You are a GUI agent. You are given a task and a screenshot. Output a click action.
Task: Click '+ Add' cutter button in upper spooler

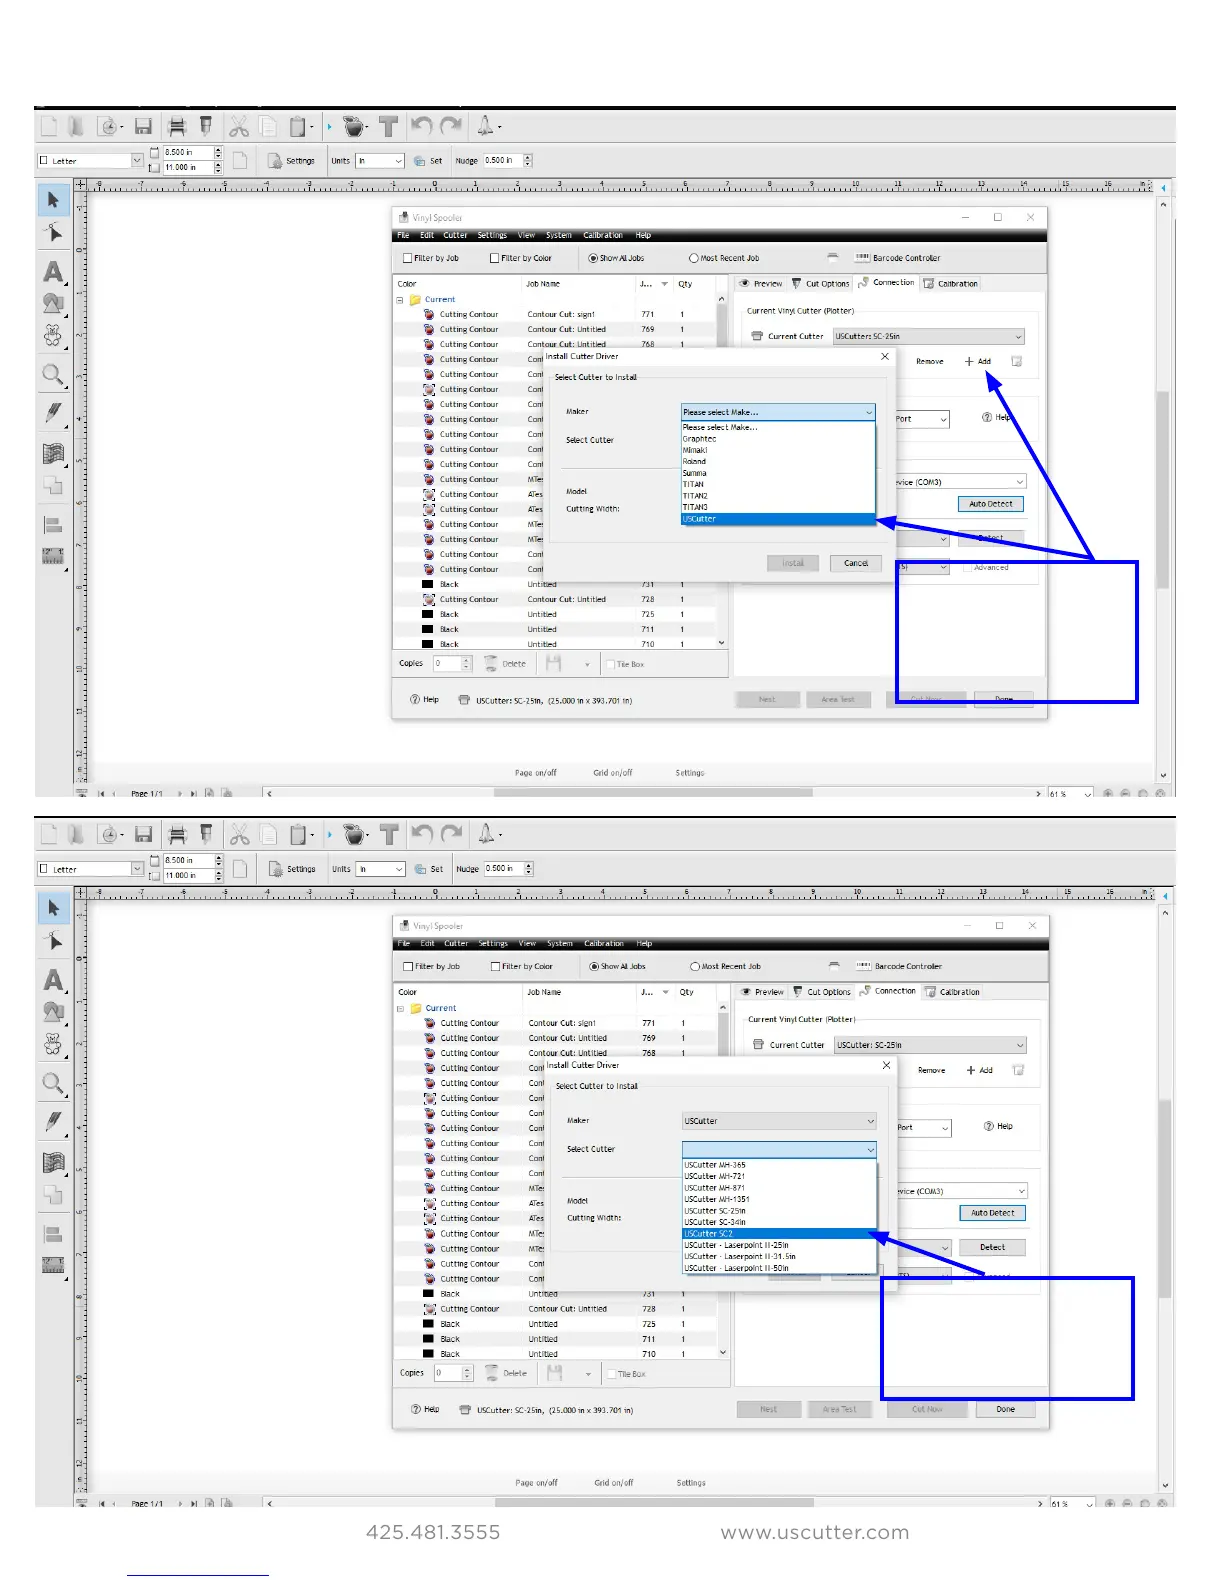pos(978,361)
